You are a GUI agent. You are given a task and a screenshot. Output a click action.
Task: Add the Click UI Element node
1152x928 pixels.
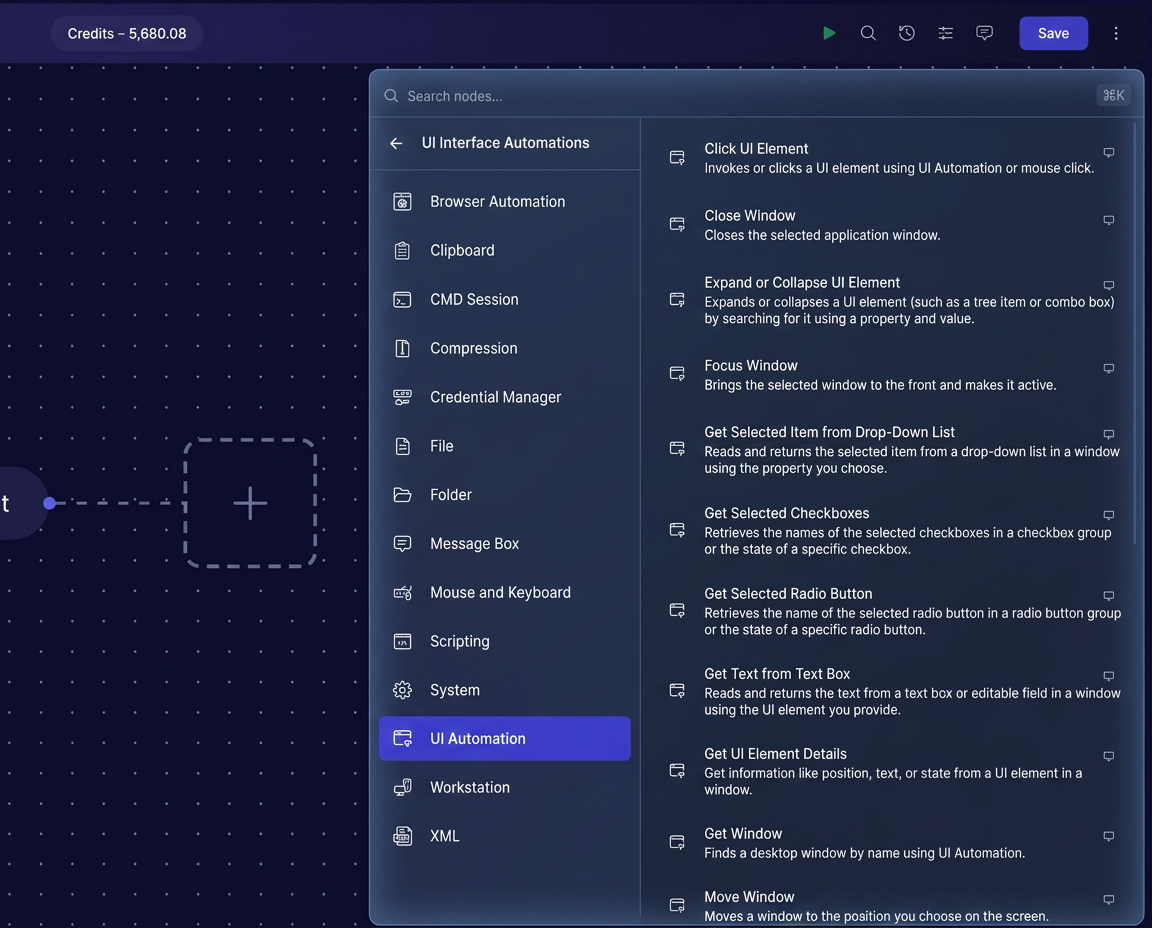click(891, 158)
